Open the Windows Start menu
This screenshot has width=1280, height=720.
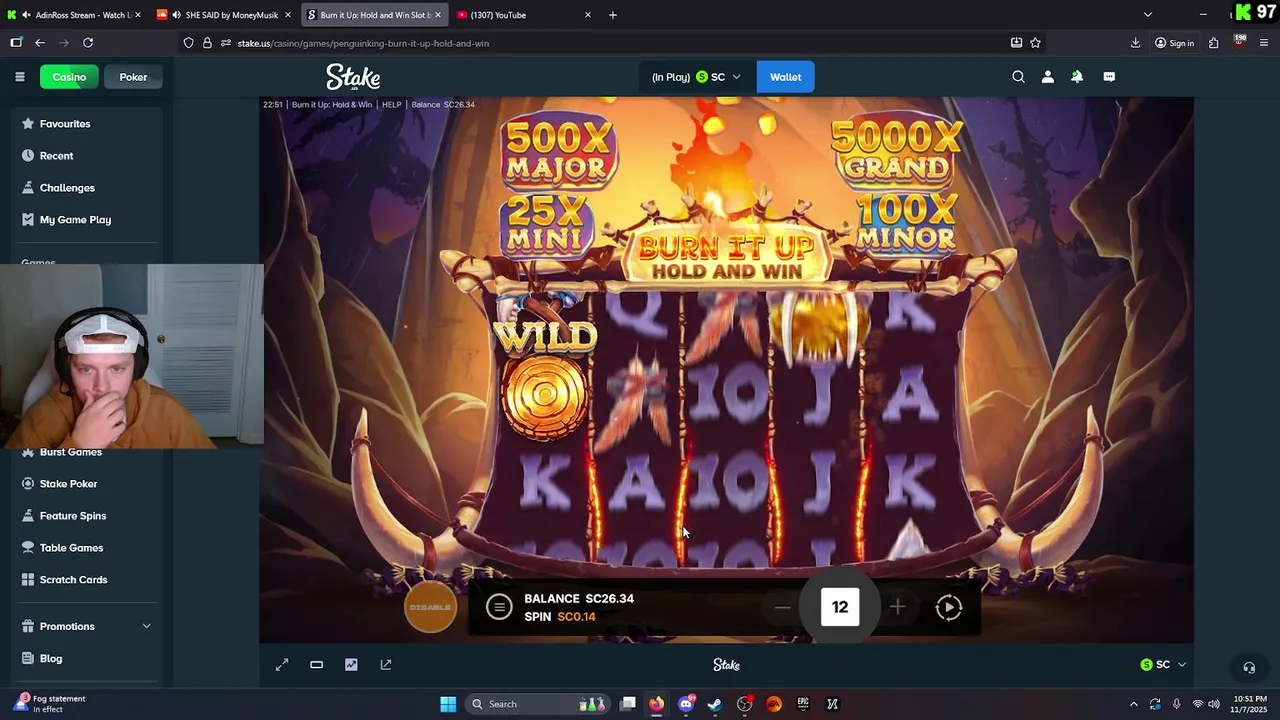point(448,704)
